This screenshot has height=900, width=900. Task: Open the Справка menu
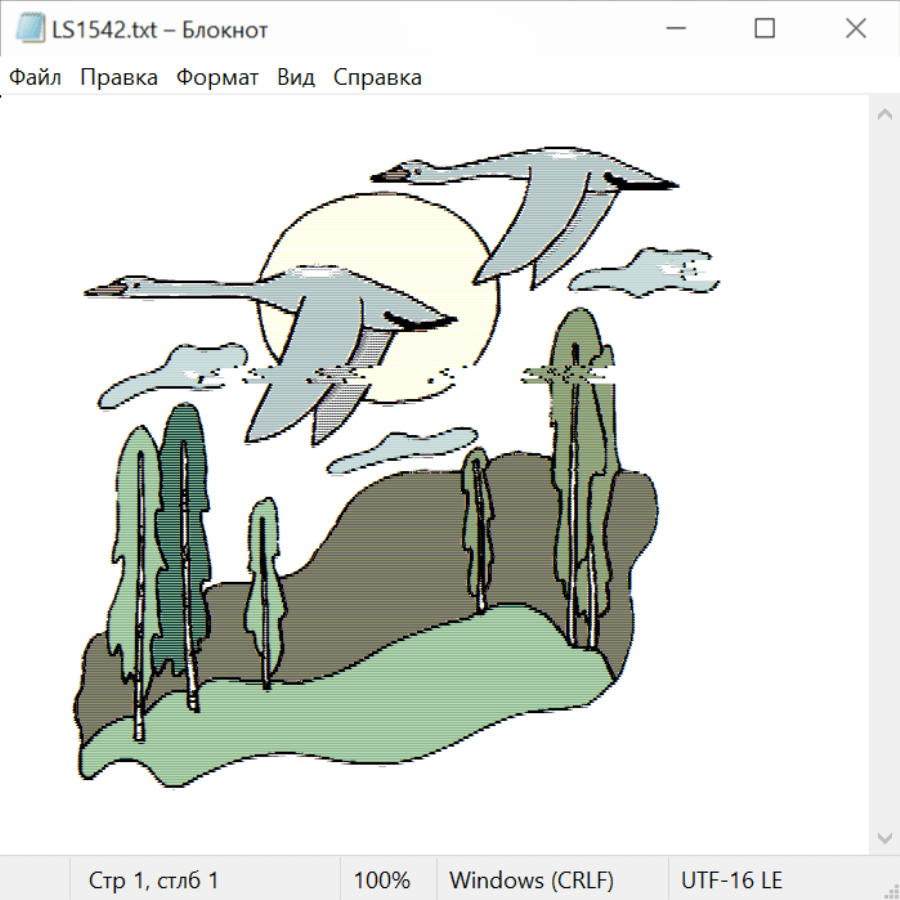point(377,78)
